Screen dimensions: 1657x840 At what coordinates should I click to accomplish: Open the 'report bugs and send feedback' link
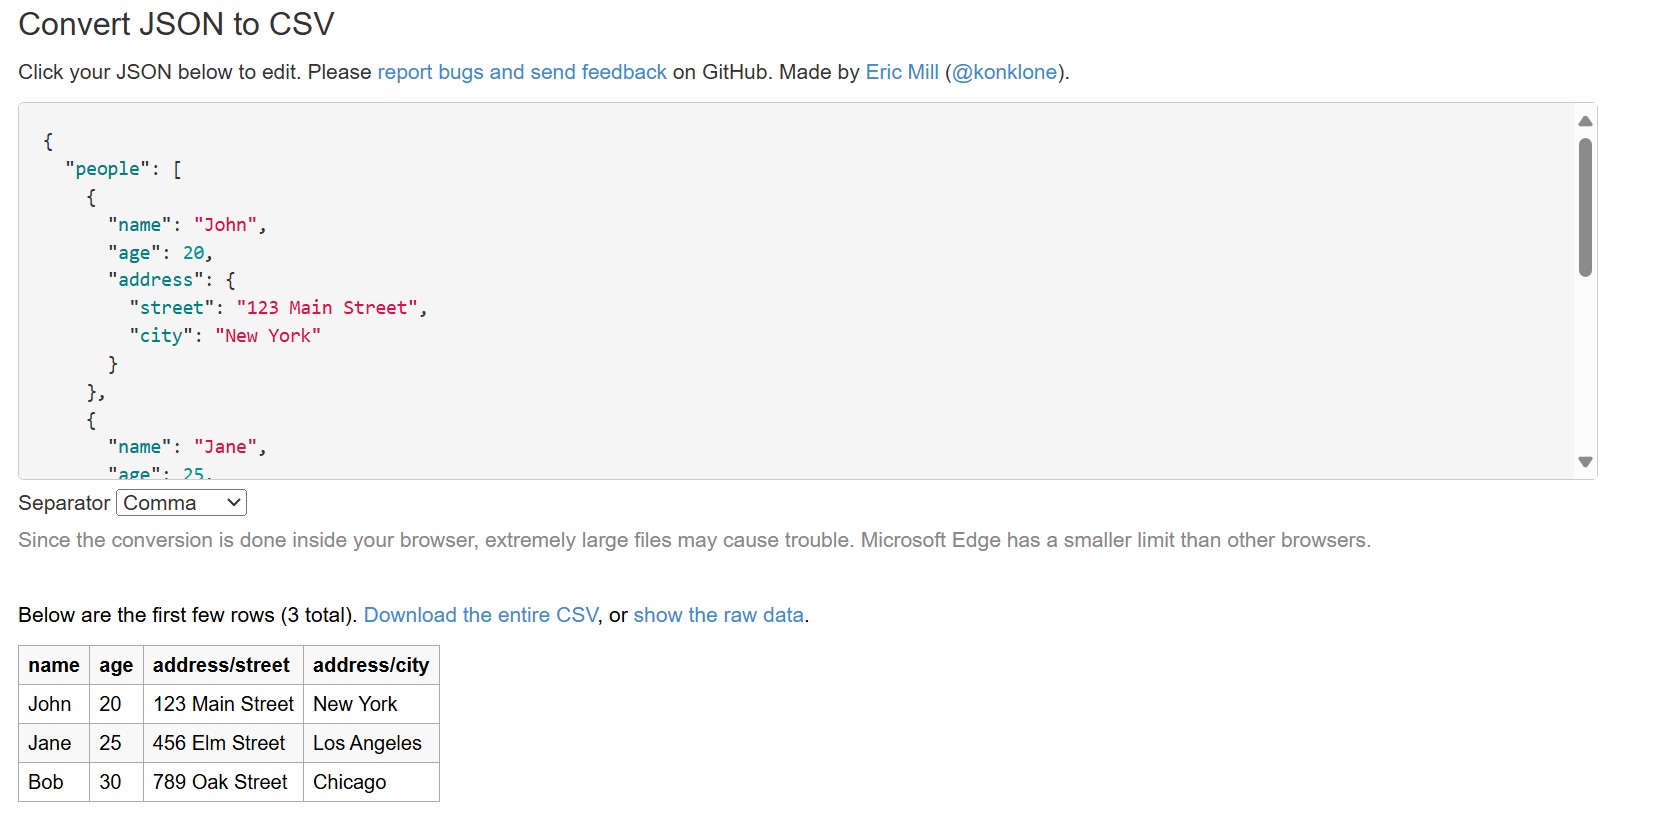click(x=522, y=72)
